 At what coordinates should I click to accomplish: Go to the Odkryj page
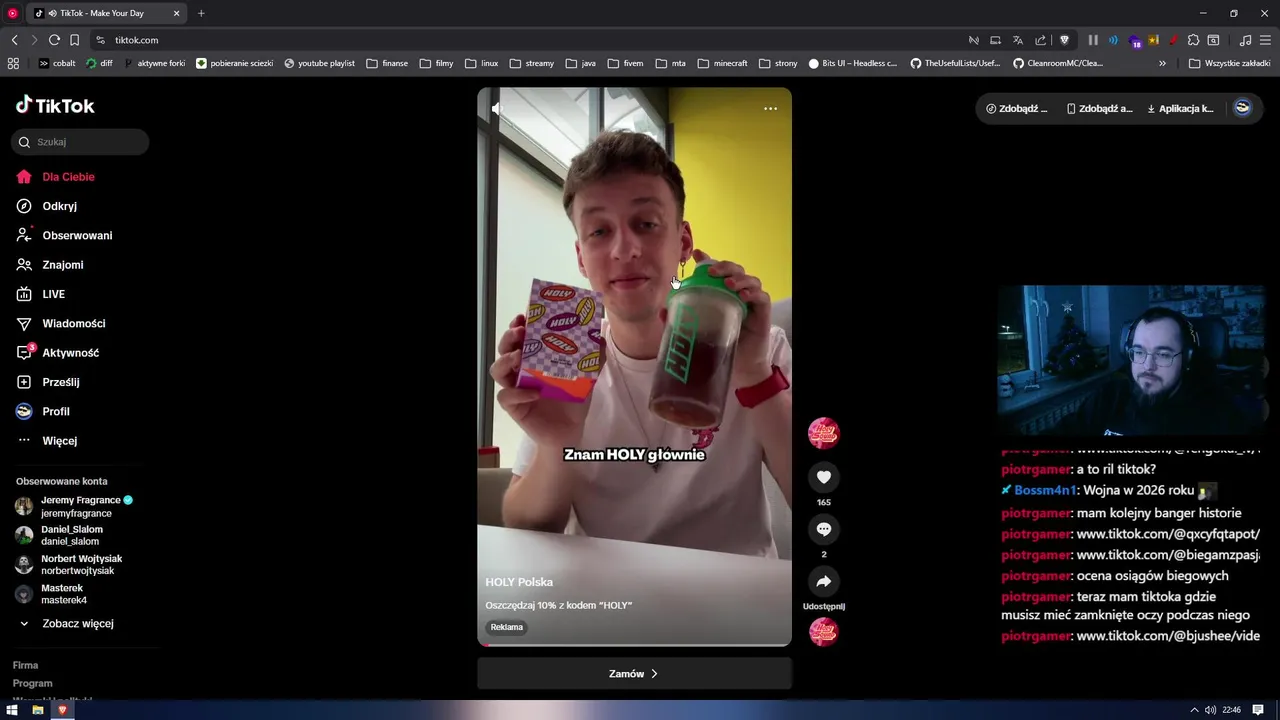click(47, 206)
